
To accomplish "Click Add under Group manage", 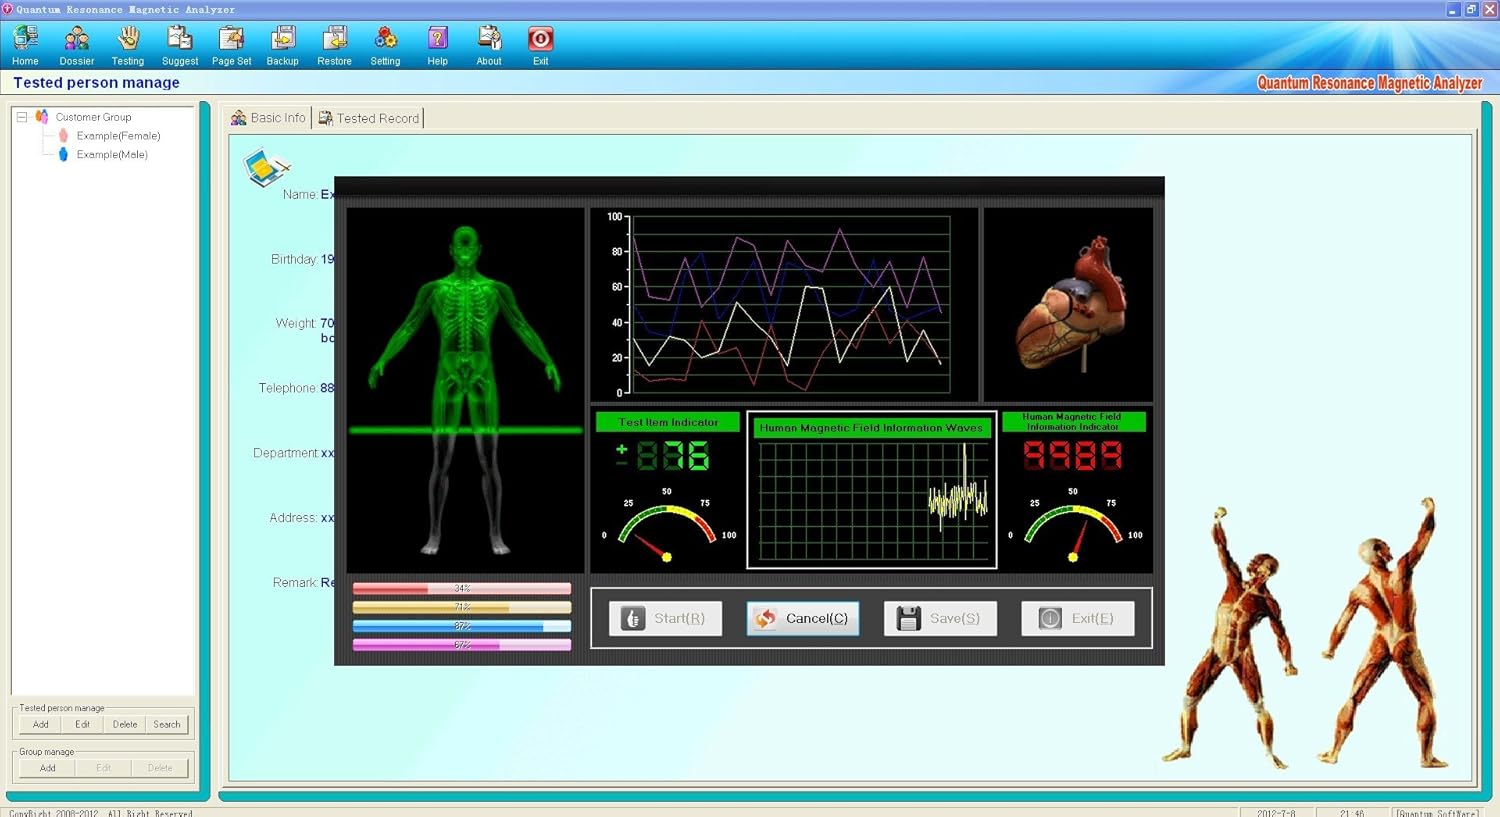I will [47, 768].
